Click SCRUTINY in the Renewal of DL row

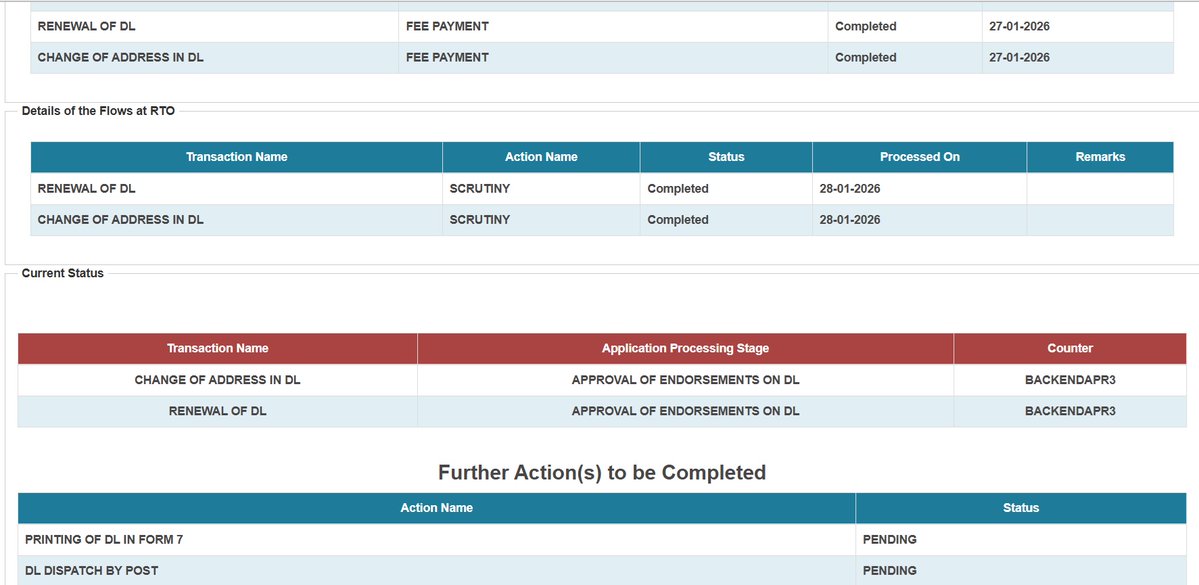[479, 188]
